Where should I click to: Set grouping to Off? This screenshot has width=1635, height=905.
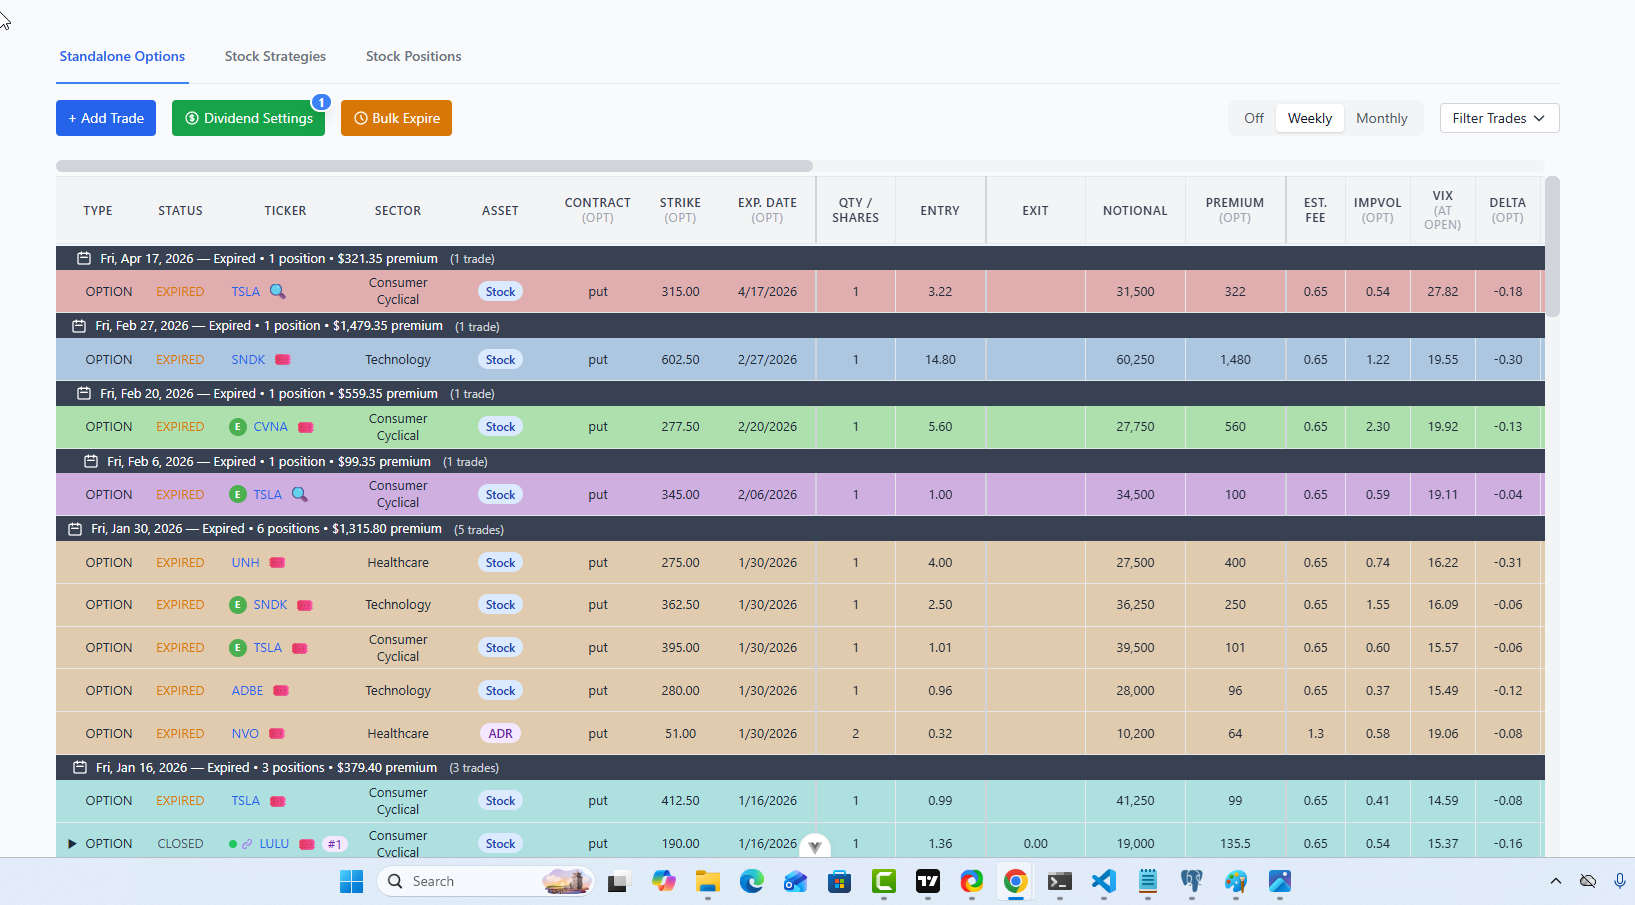1254,118
